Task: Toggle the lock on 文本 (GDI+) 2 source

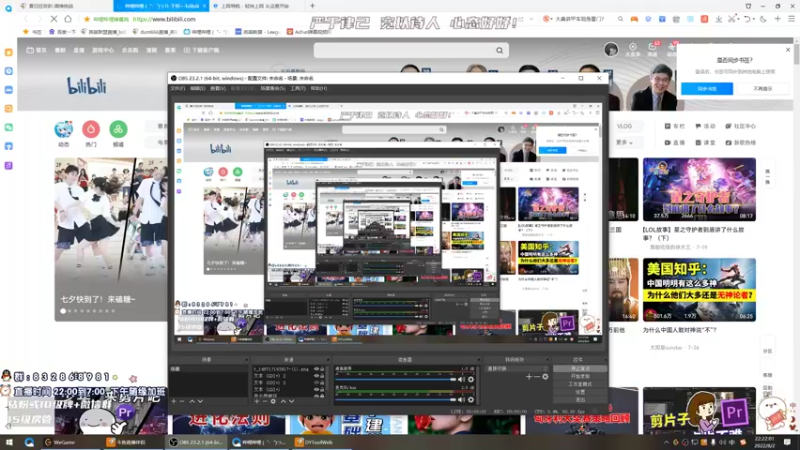Action: (x=322, y=376)
